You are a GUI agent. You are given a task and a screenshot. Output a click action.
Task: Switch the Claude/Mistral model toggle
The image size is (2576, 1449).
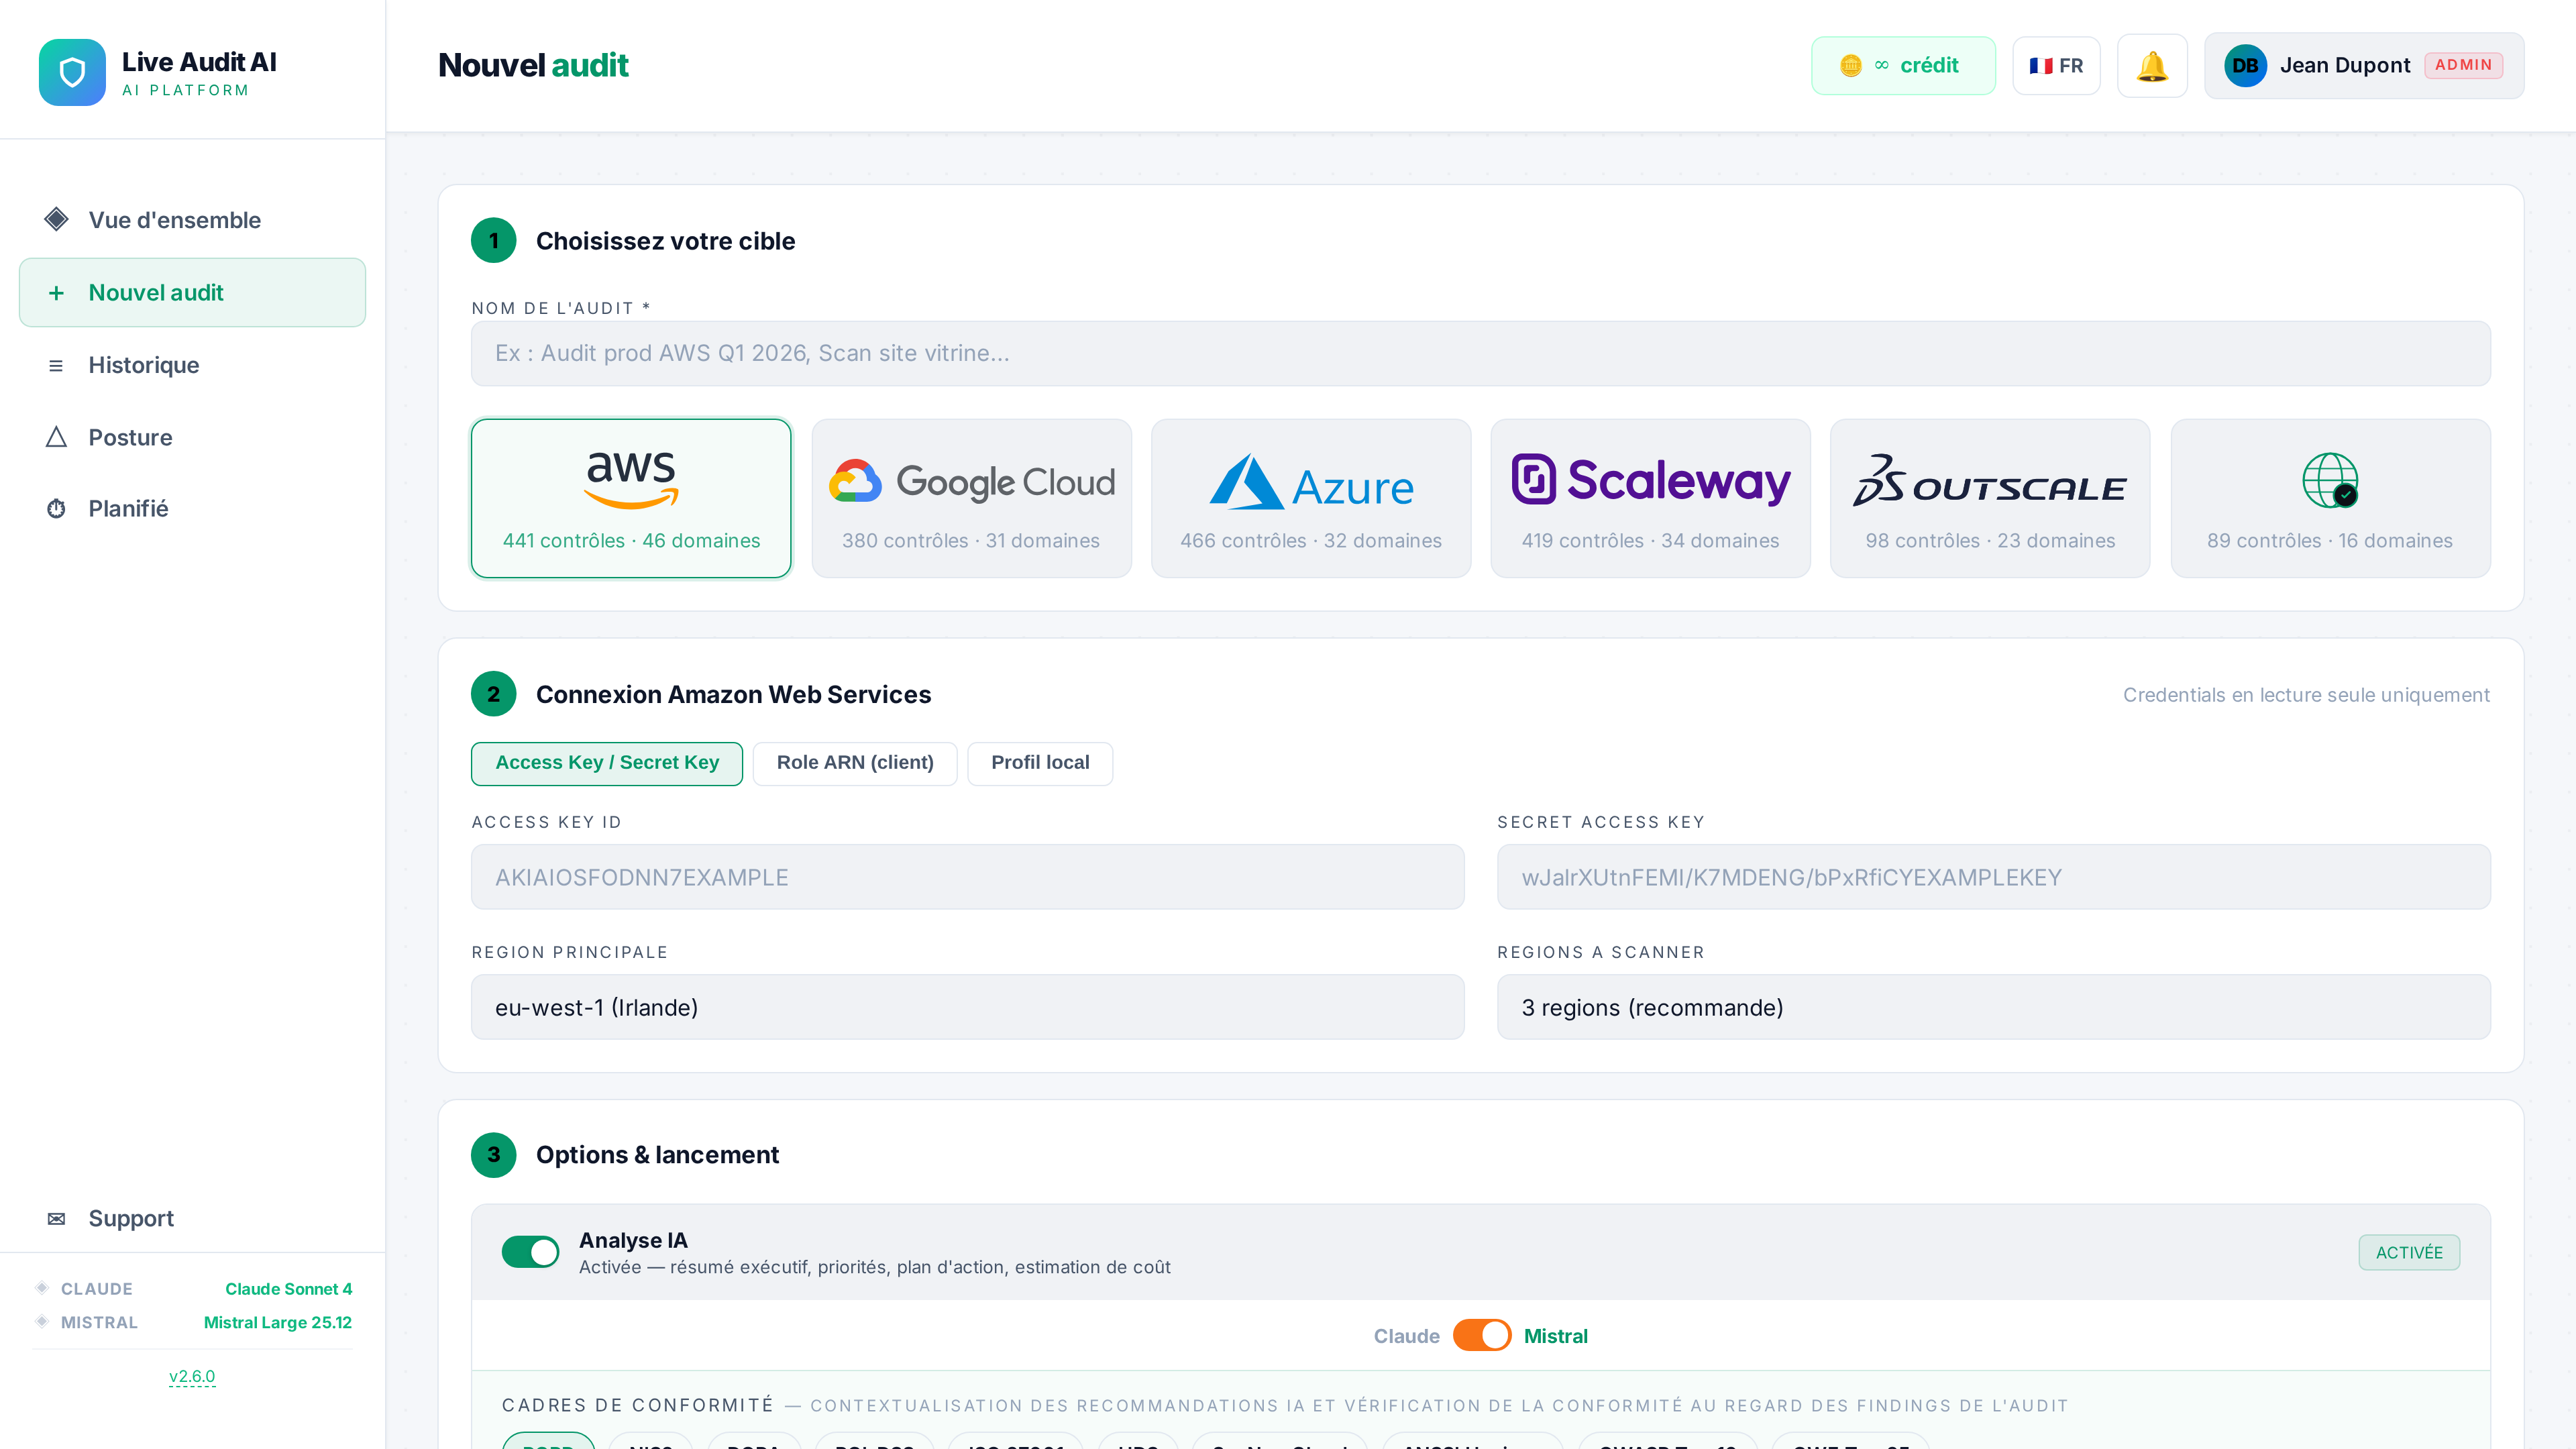click(x=1481, y=1336)
